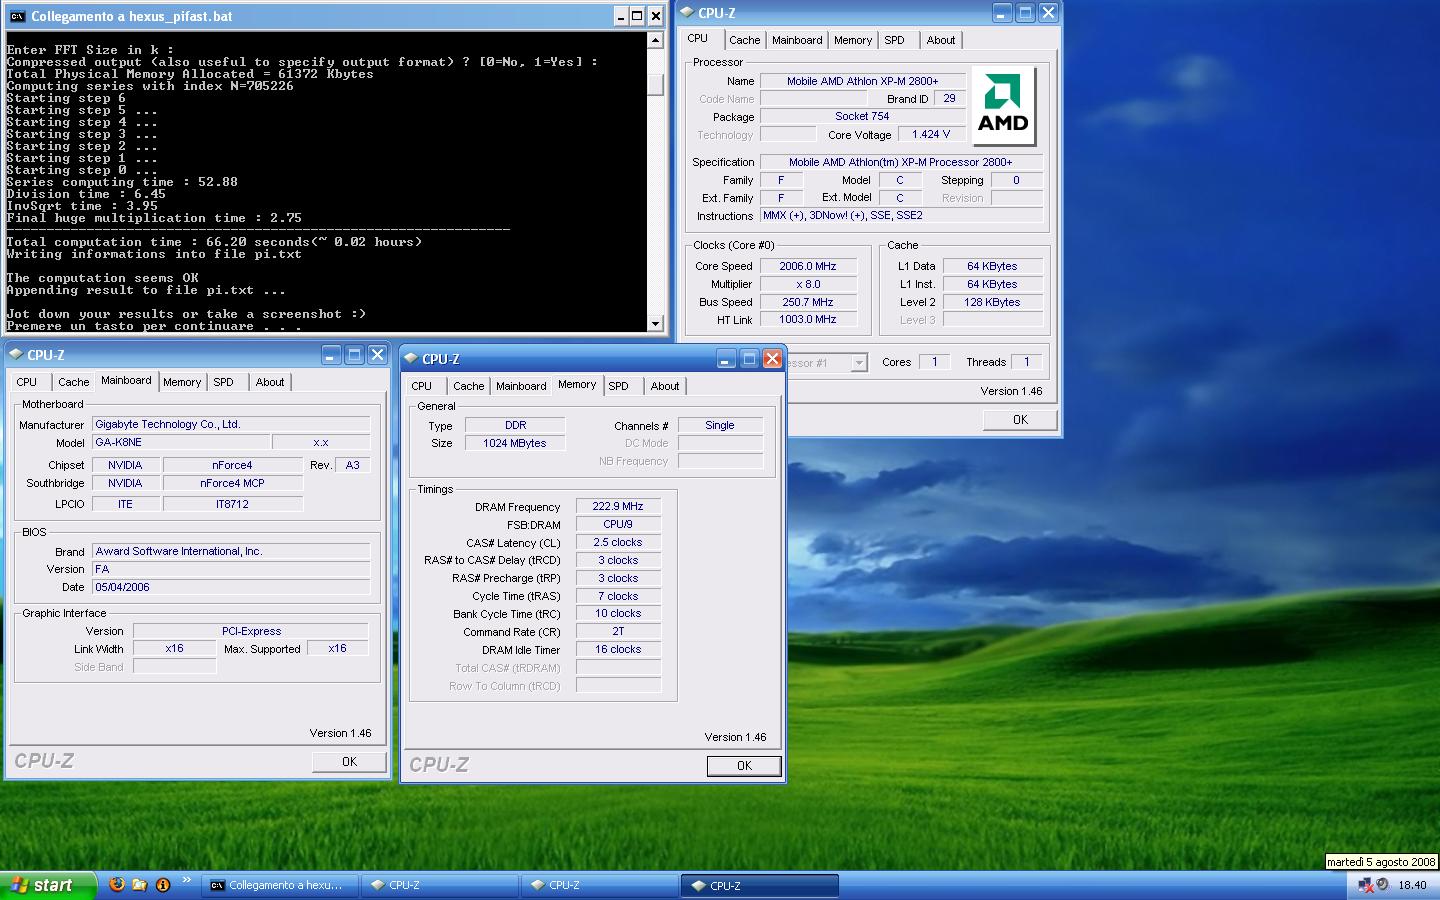Click the 18.40 system clock

[x=1412, y=885]
